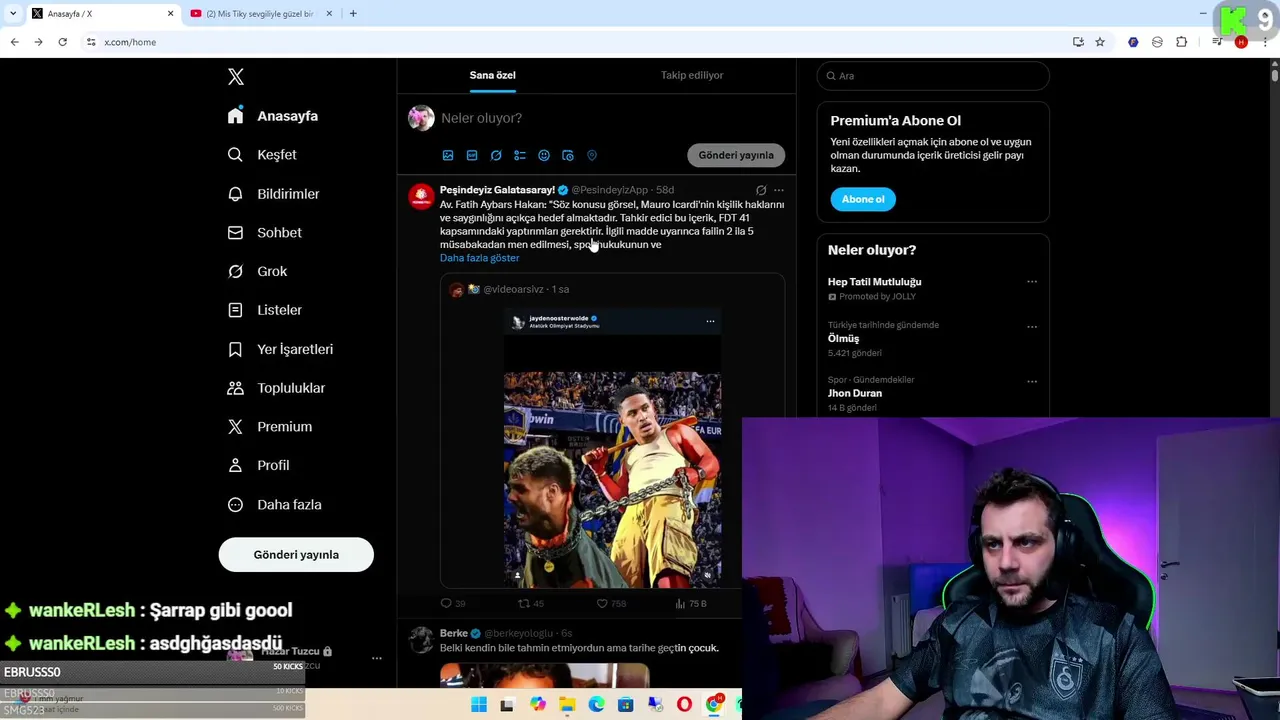1280x720 pixels.
Task: Open the Windows Start menu
Action: (x=479, y=705)
